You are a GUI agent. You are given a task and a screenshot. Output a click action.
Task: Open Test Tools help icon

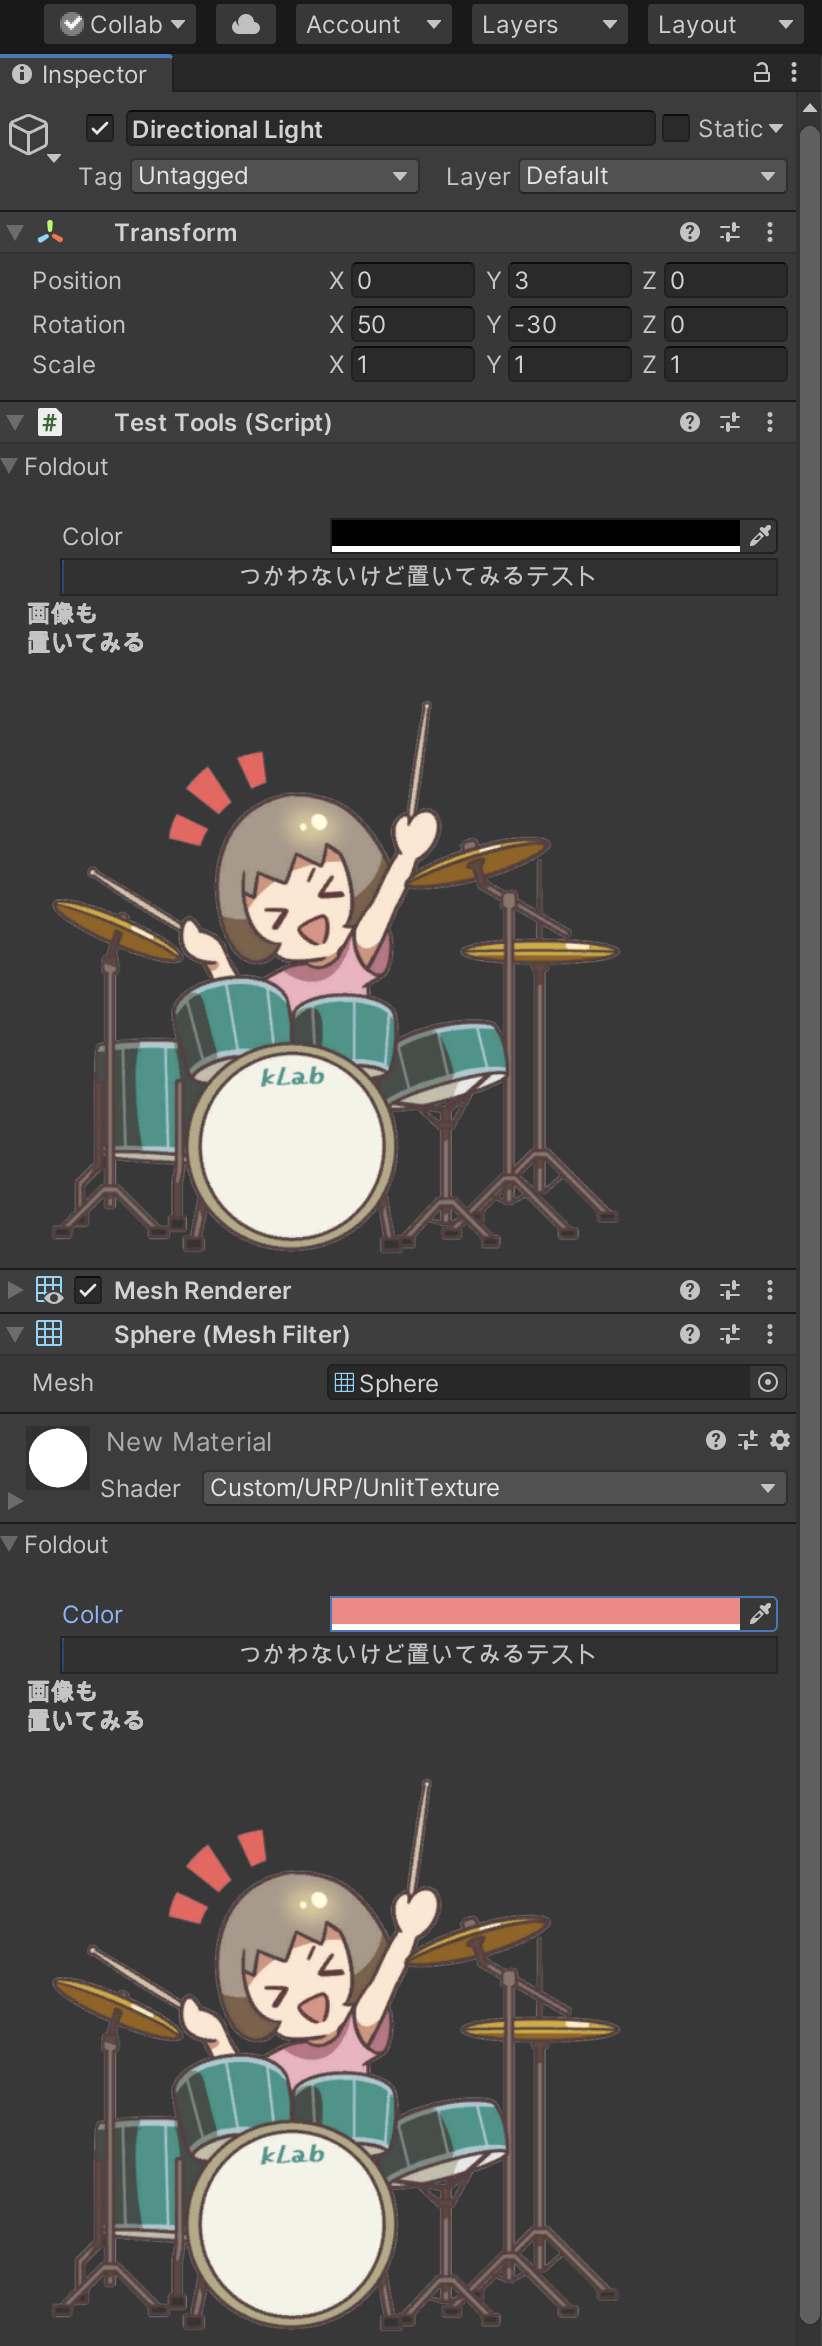pos(690,422)
